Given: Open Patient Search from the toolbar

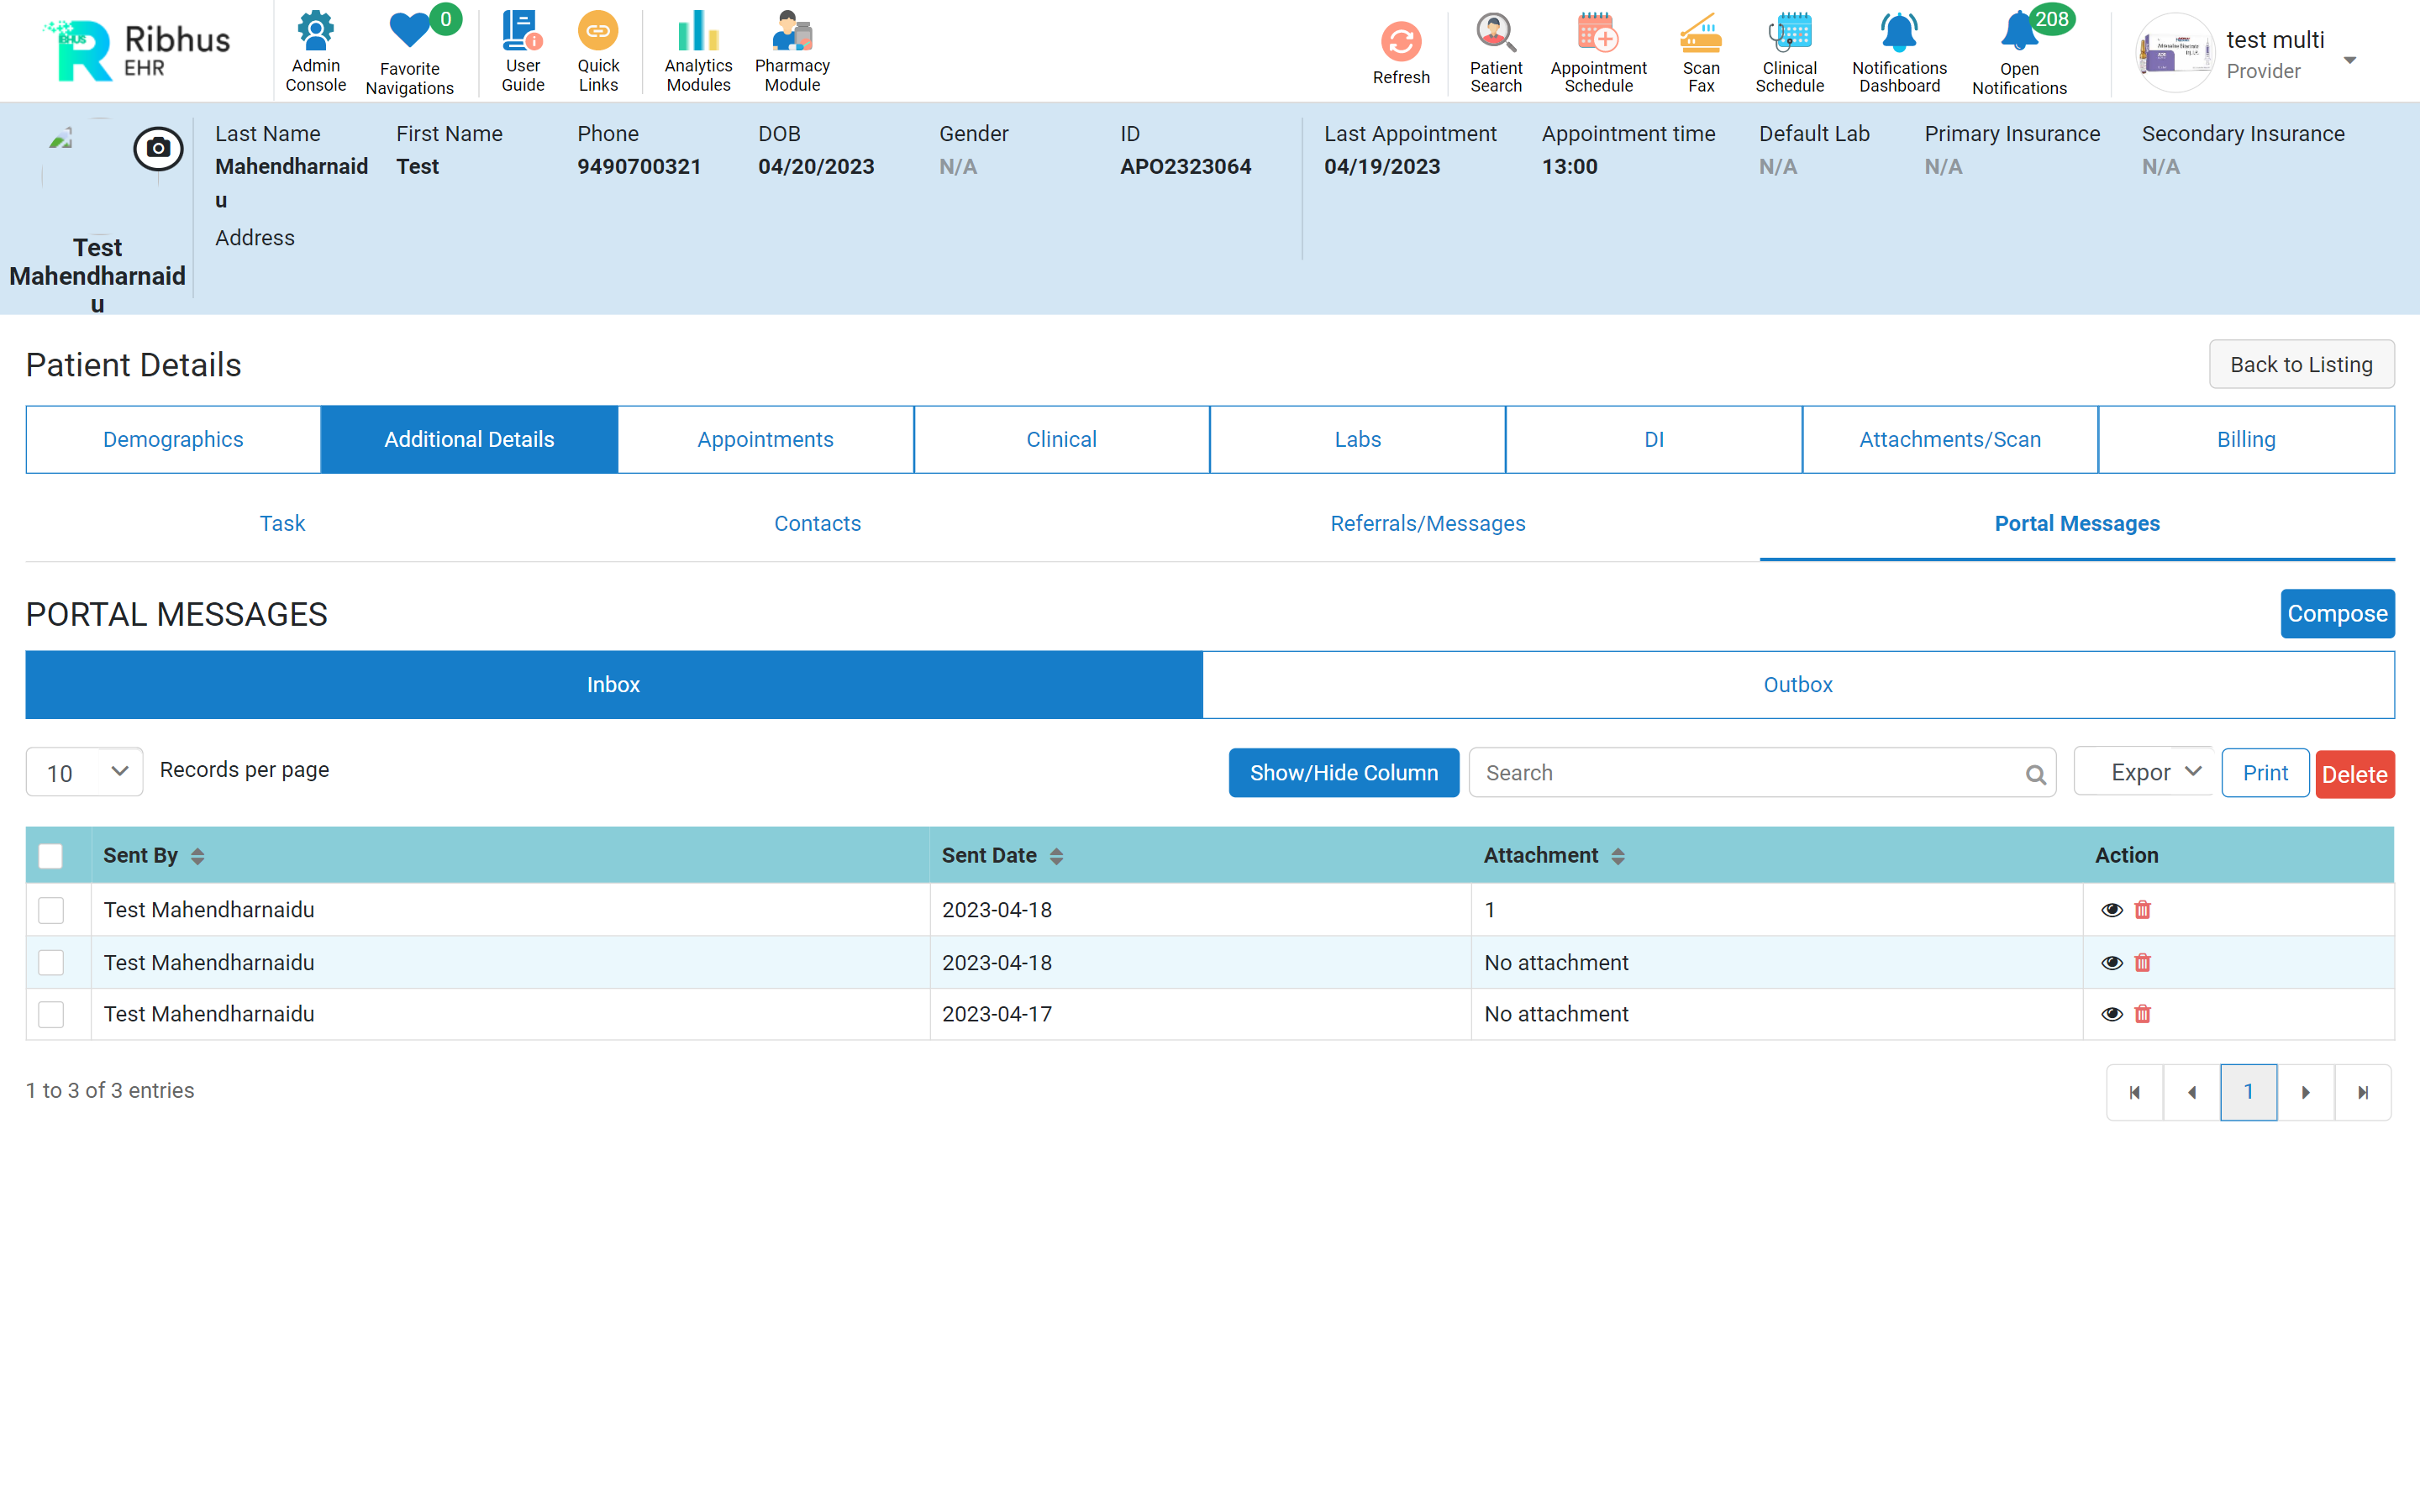Looking at the screenshot, I should click(1495, 33).
